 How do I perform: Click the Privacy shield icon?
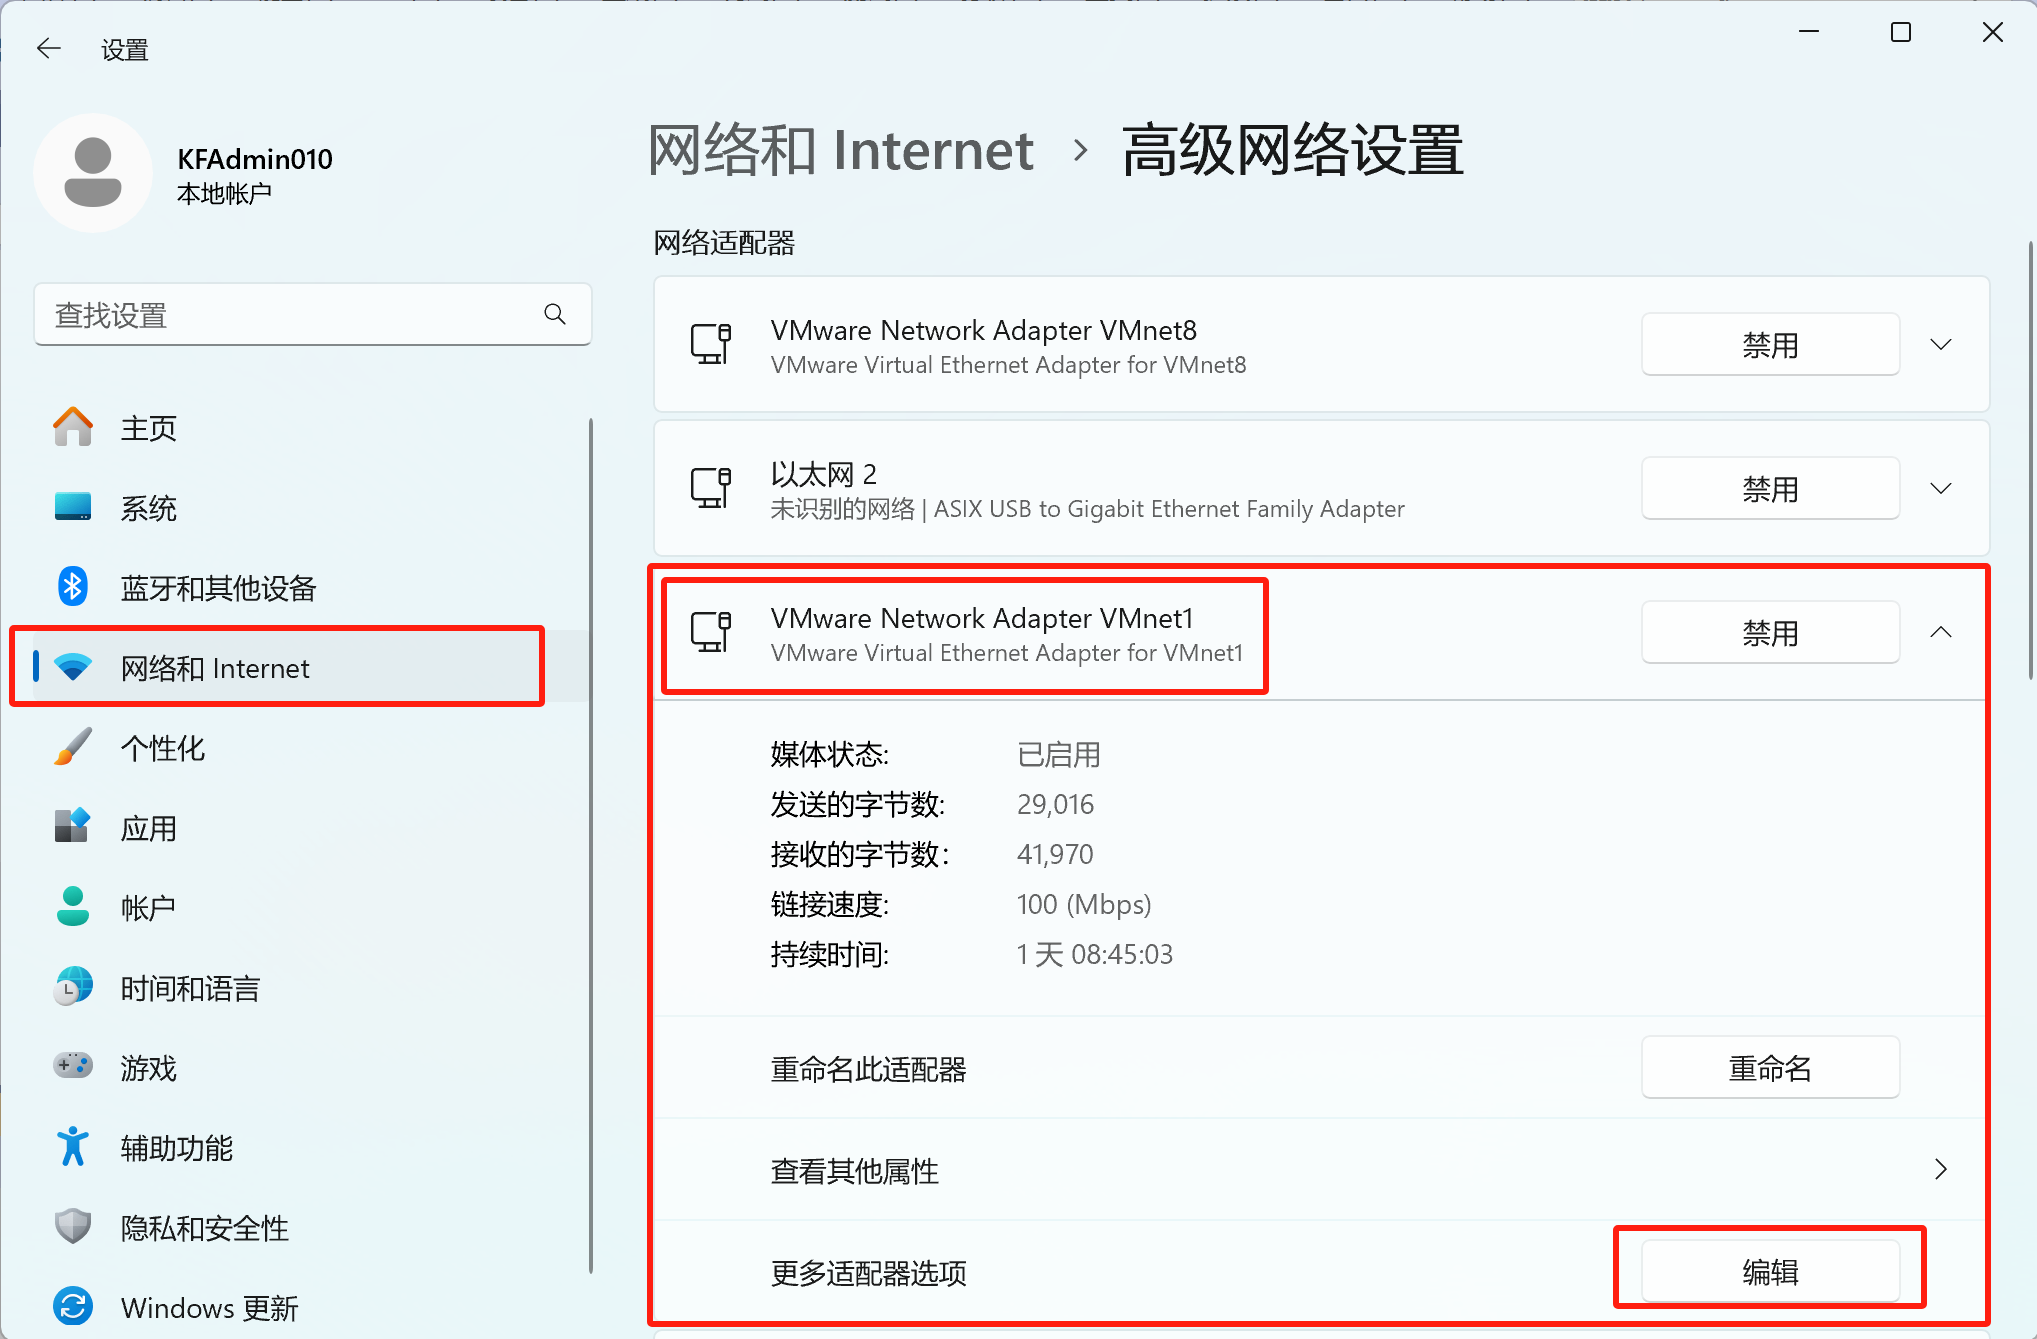tap(72, 1226)
